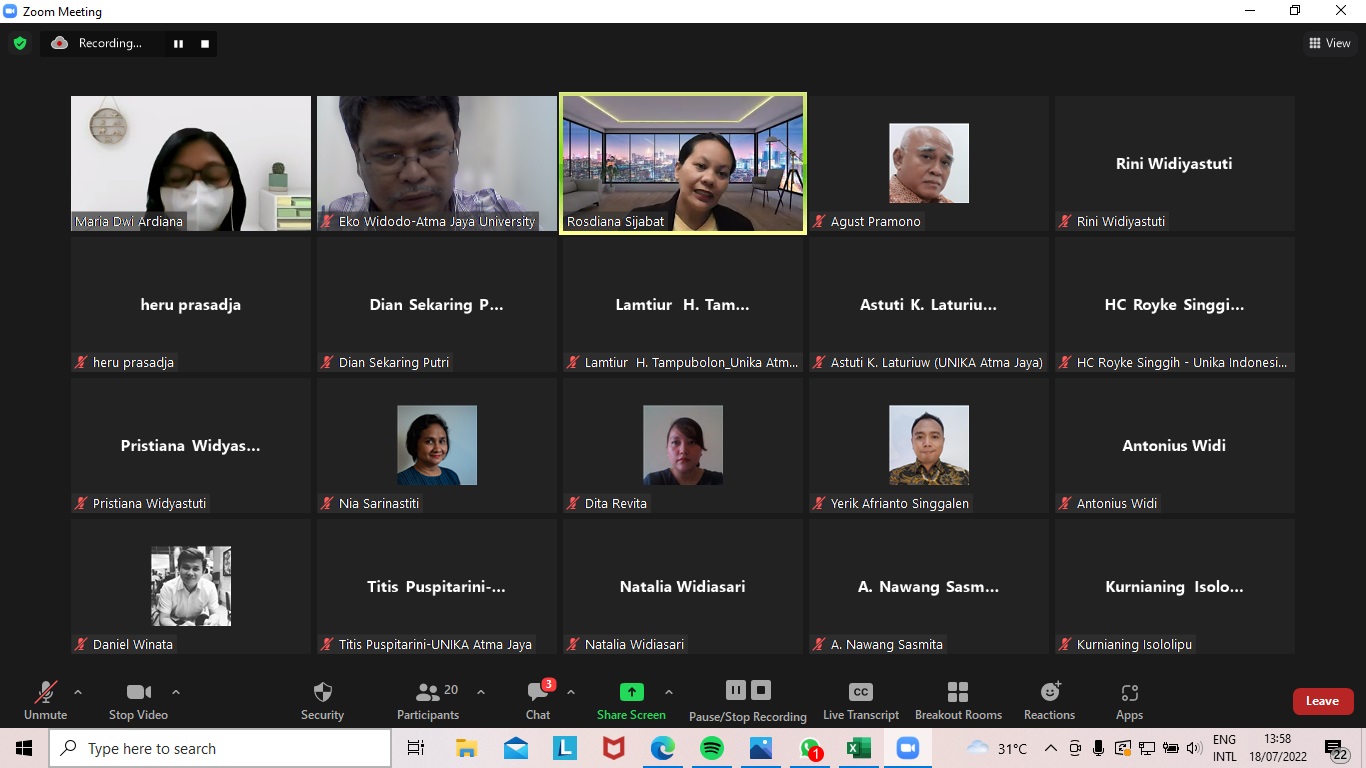Select the Rini Widiyastuti name label

pos(1121,222)
